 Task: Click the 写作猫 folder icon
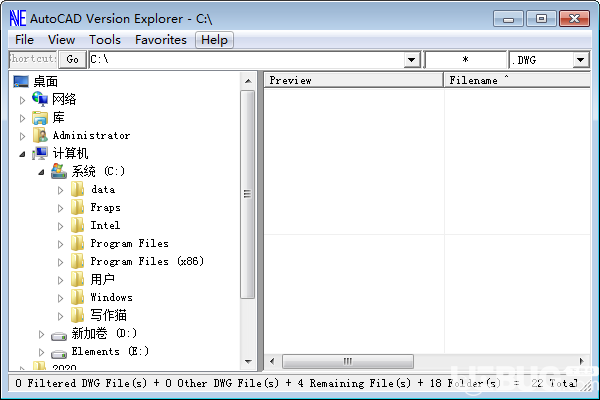[x=78, y=315]
